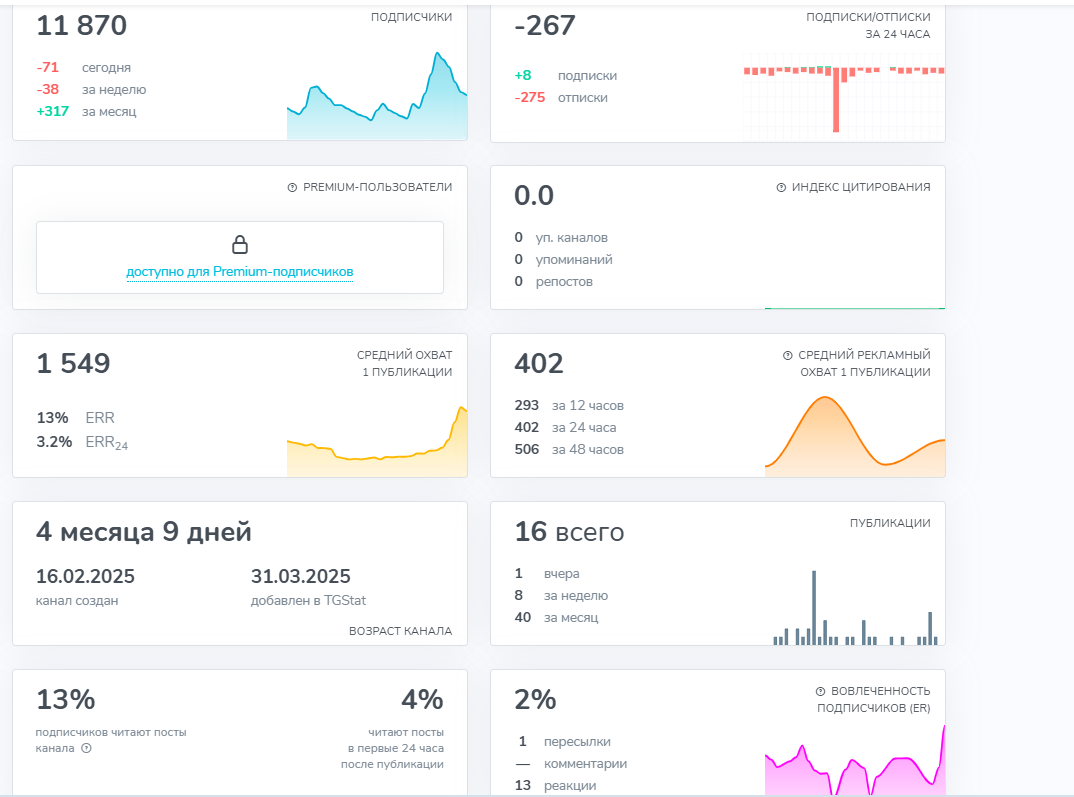
Task: Click the '1 вчера' publications row
Action: coord(547,574)
